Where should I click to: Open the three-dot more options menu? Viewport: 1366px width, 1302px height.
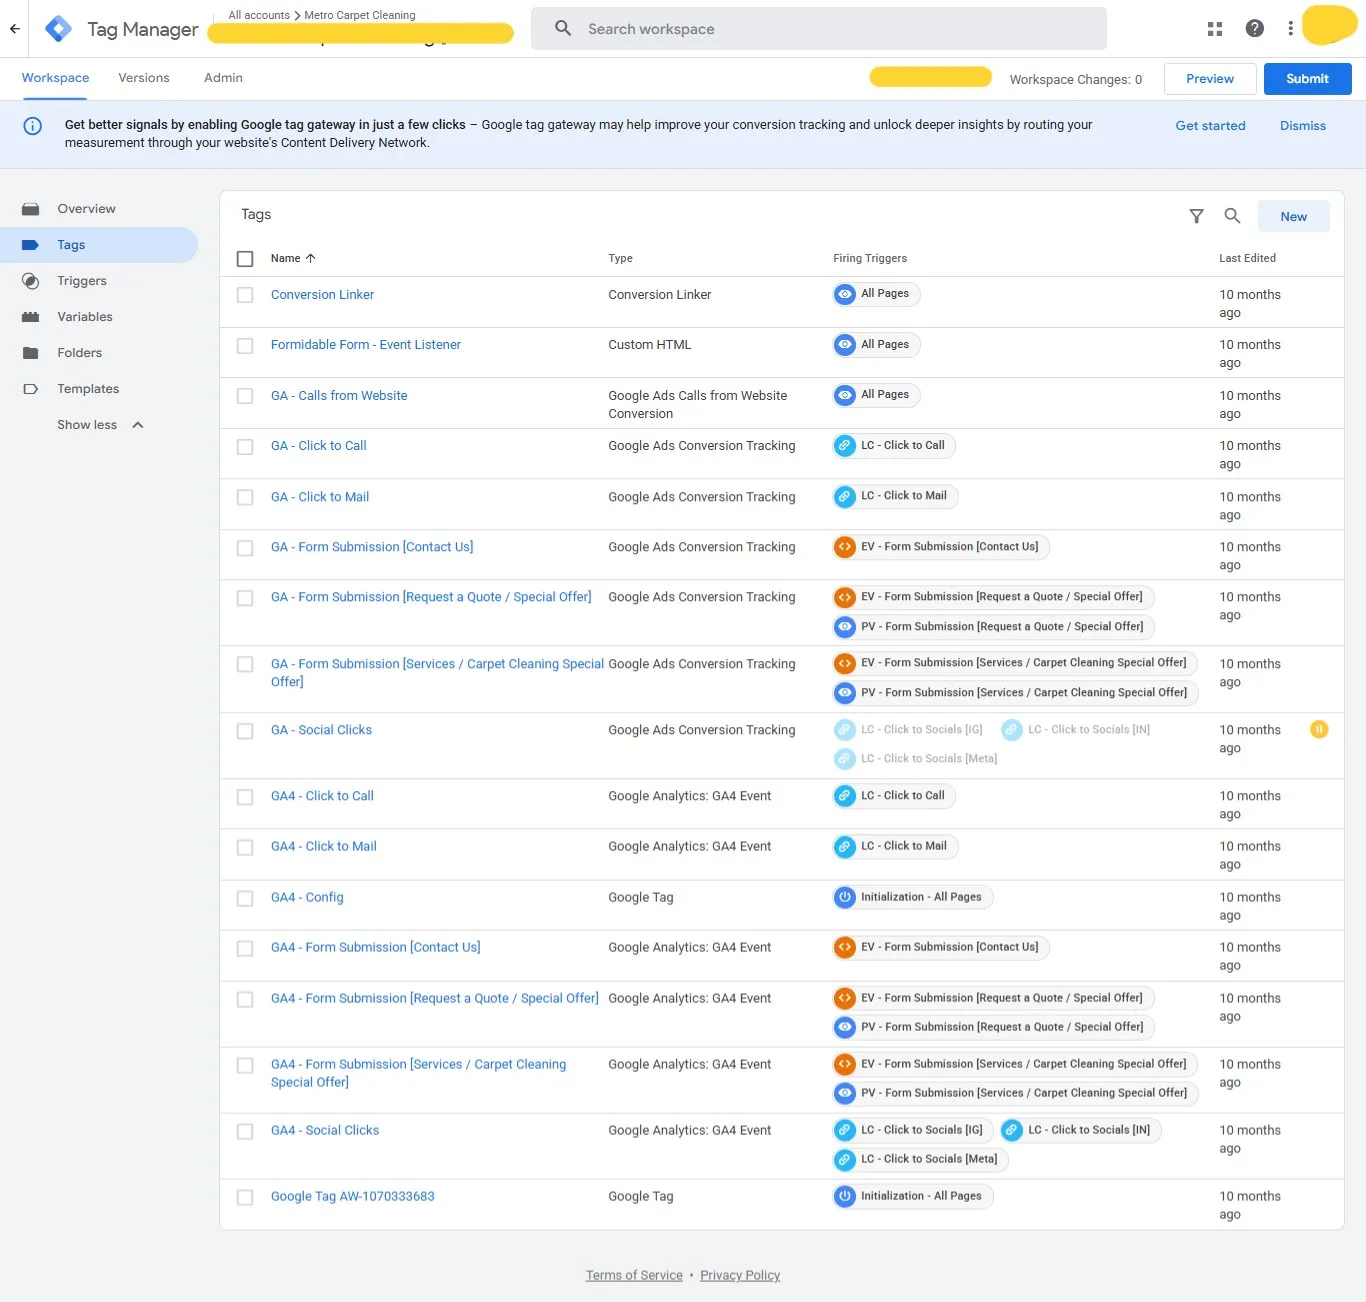click(1290, 29)
